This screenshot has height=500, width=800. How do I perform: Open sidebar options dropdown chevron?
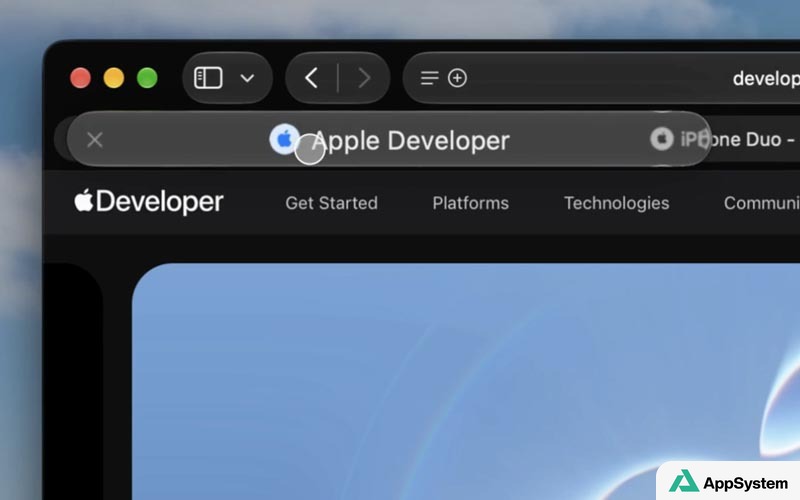tap(247, 79)
